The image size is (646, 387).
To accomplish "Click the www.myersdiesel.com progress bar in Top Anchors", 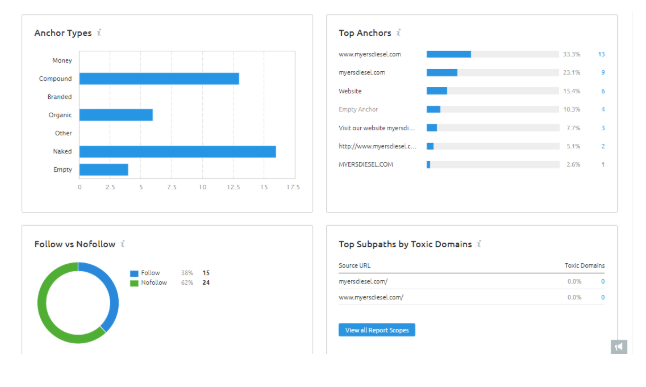I will 493,54.
